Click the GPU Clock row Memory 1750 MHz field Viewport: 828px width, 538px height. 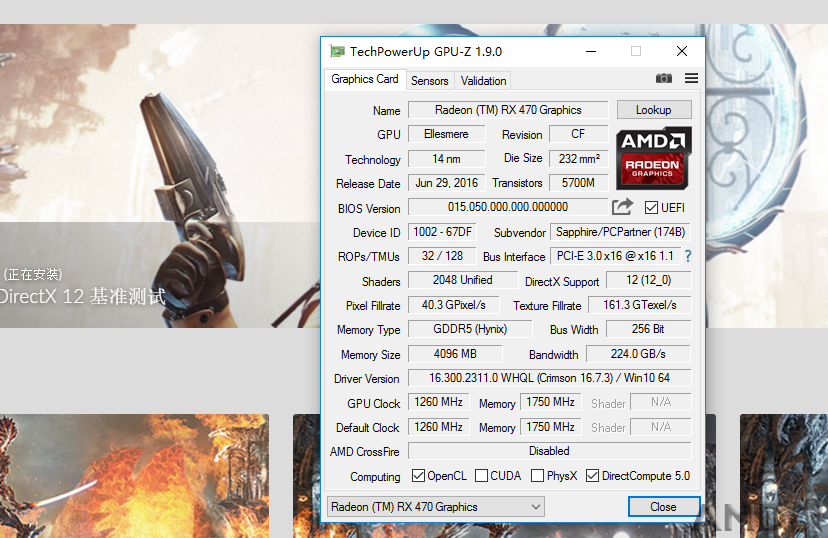click(551, 402)
